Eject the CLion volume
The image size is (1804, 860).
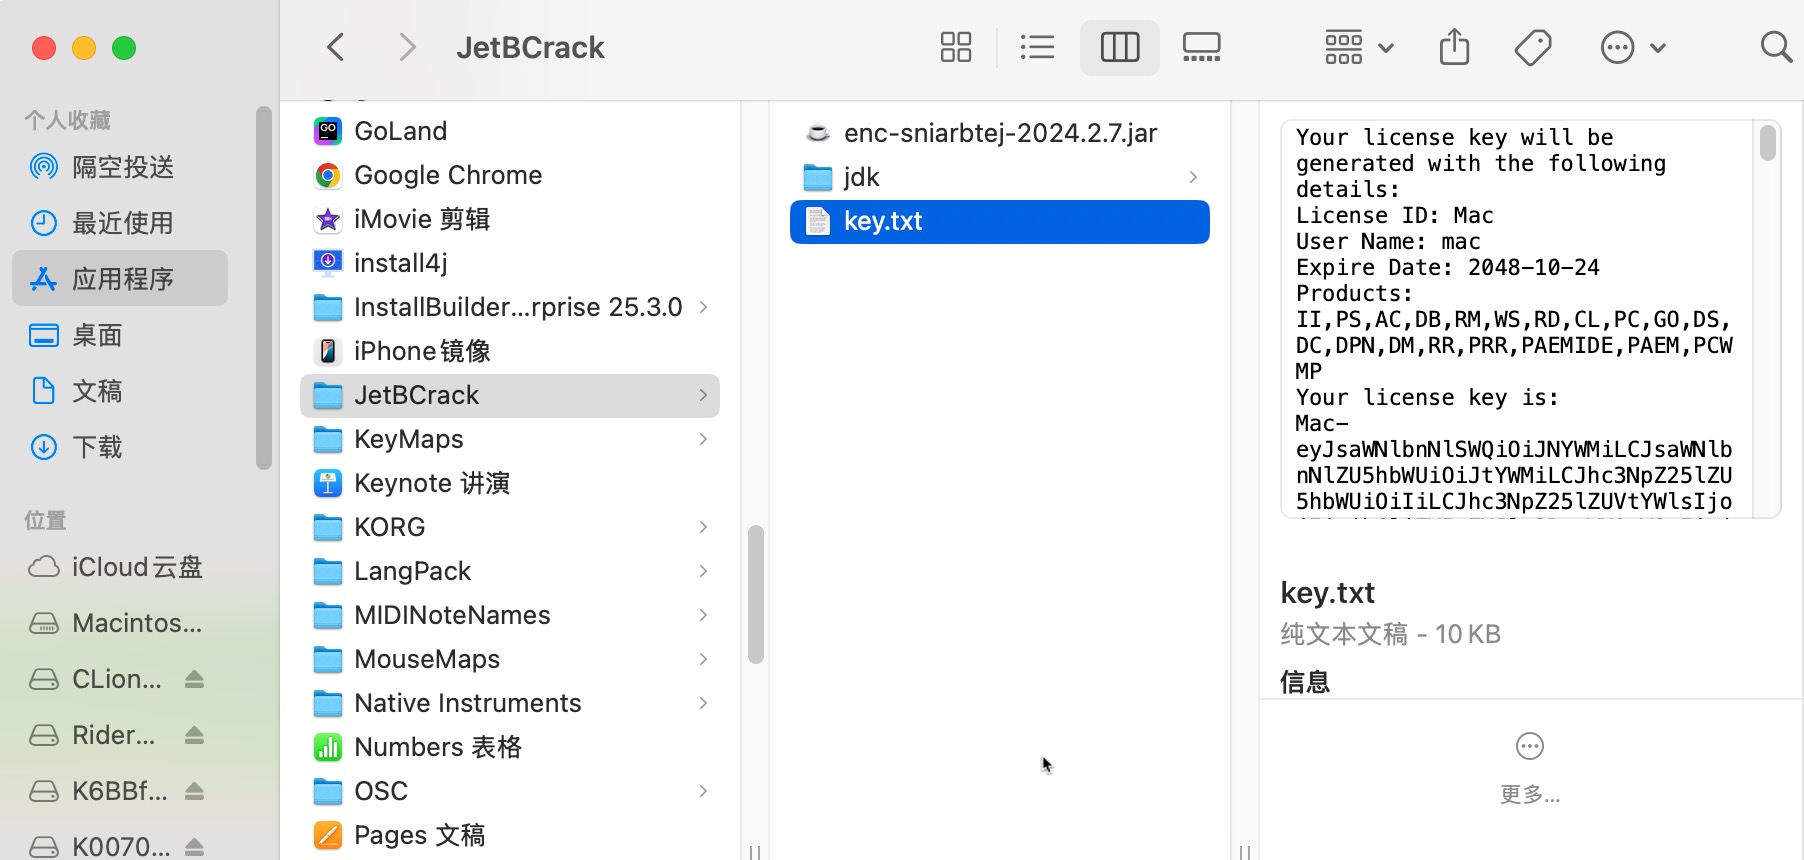click(x=195, y=680)
